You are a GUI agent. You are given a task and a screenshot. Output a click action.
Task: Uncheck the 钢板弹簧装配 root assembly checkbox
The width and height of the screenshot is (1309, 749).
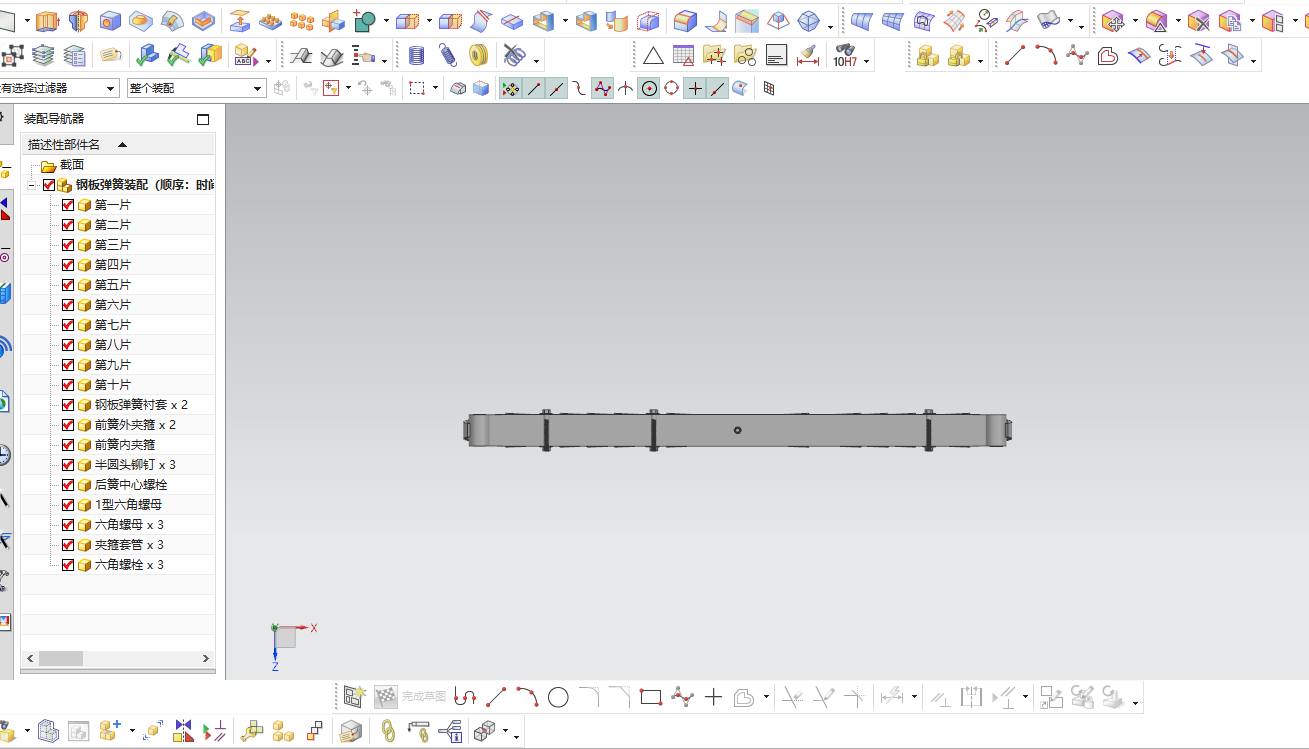(49, 185)
